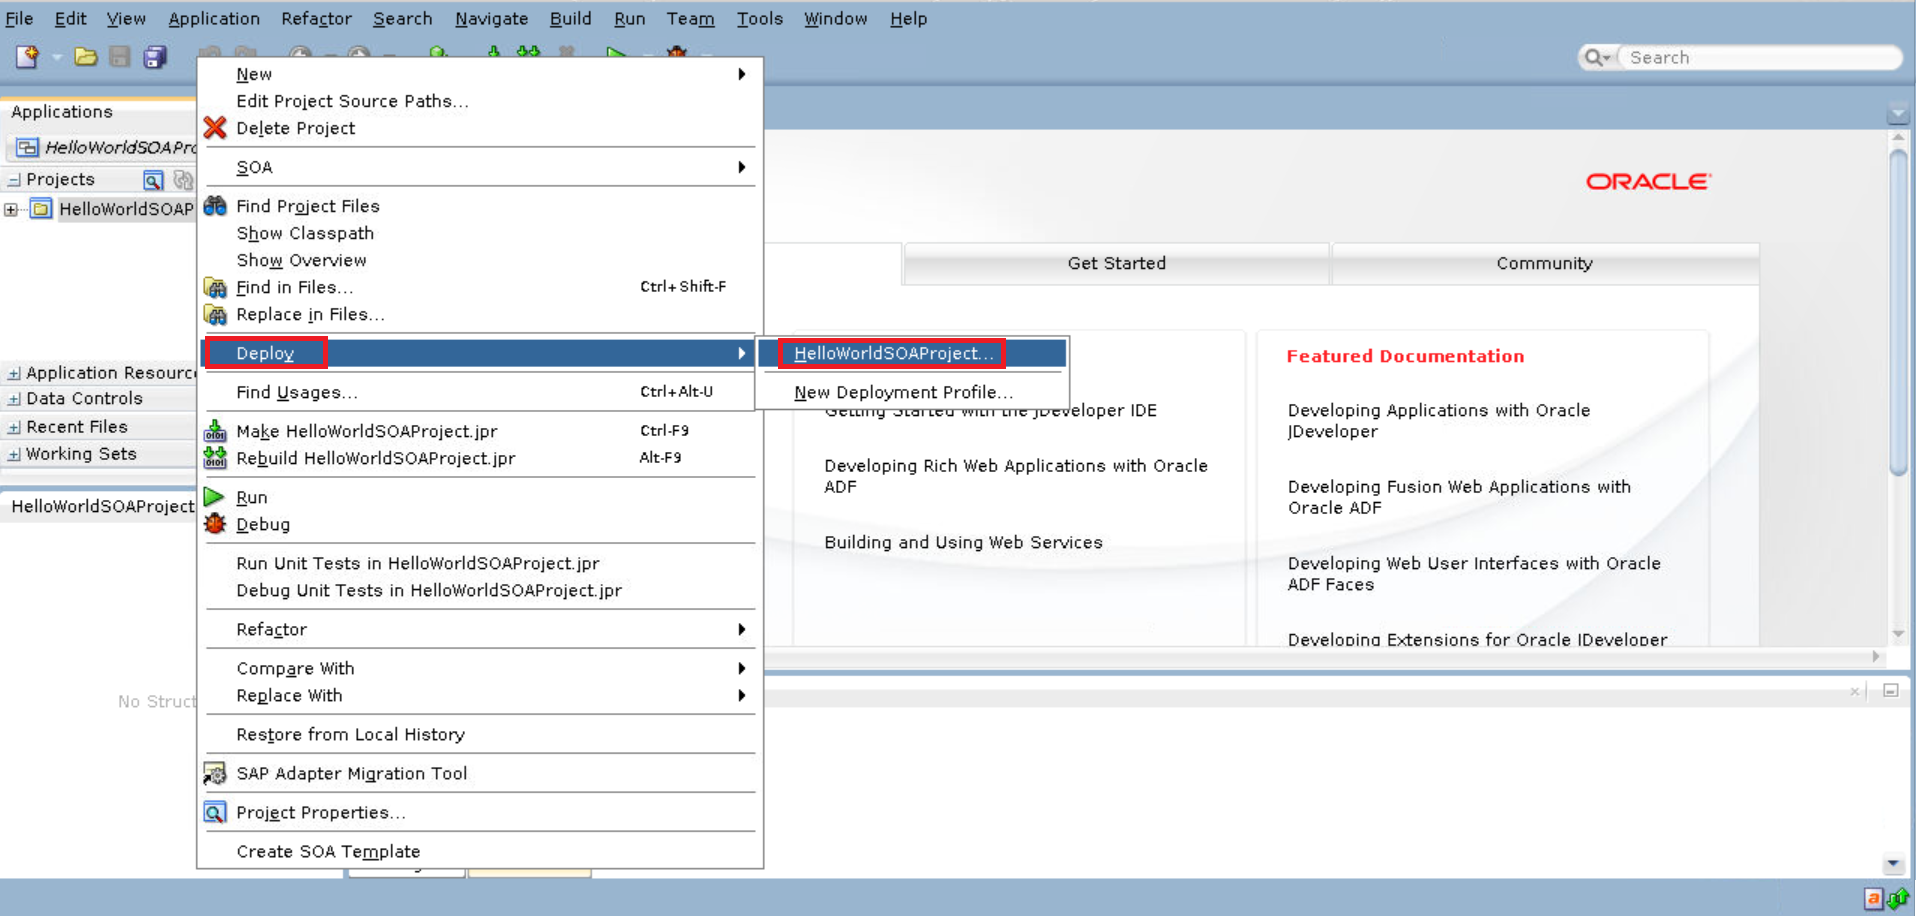Expand the Data Controls section
1919x916 pixels.
pos(14,399)
